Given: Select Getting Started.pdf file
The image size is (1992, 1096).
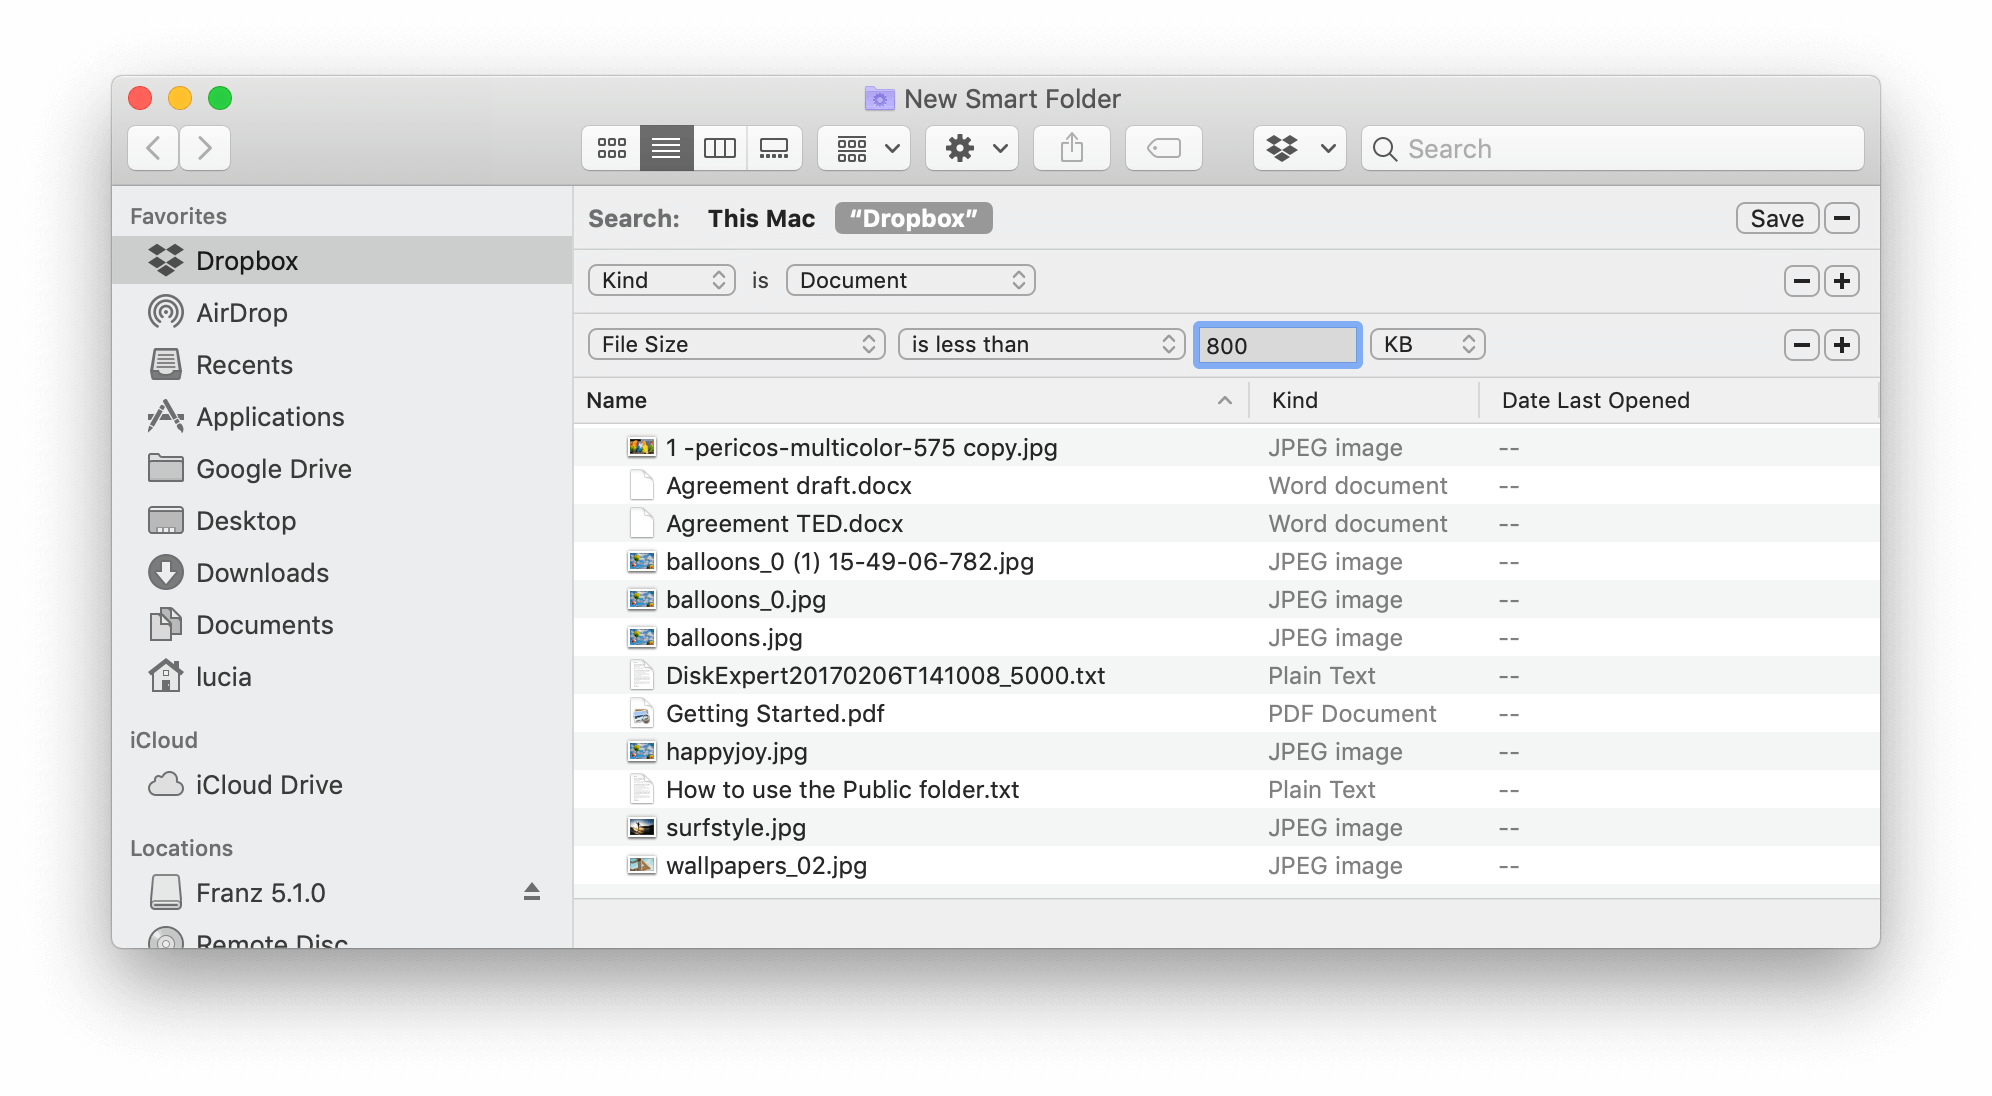Looking at the screenshot, I should [1227, 714].
